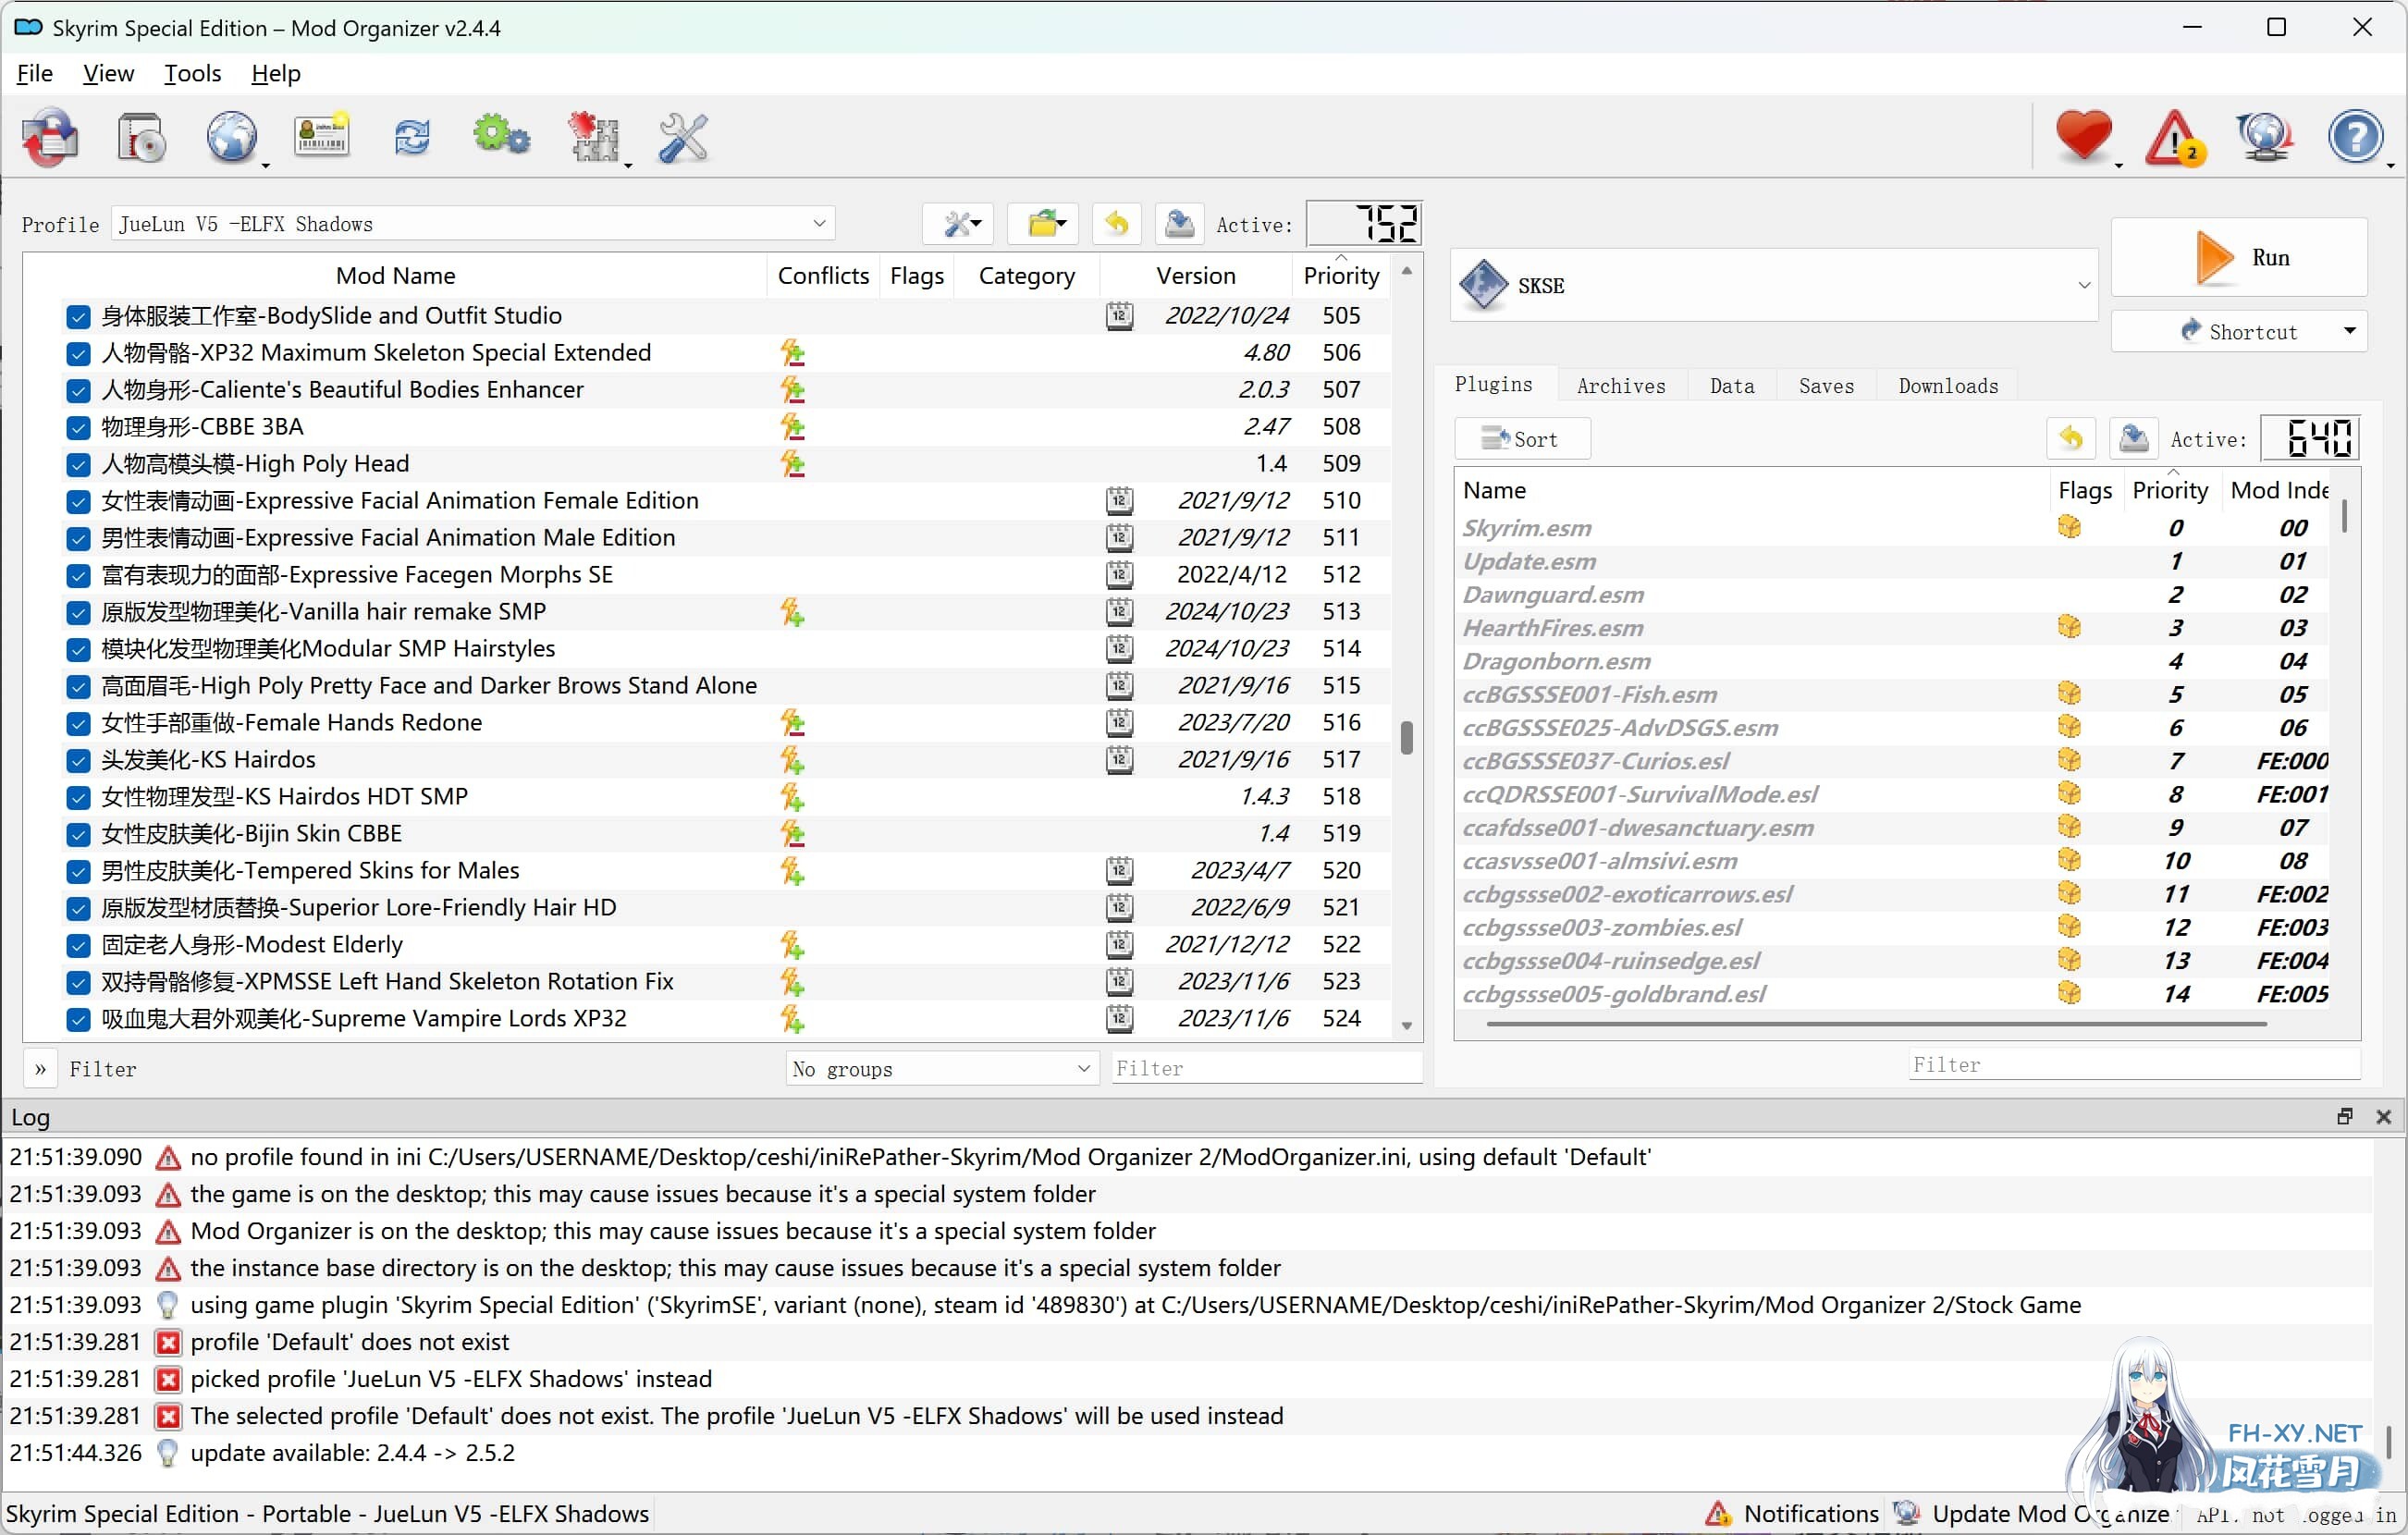Open the Nexus globe icon in toolbar
The width and height of the screenshot is (2408, 1535).
tap(231, 137)
